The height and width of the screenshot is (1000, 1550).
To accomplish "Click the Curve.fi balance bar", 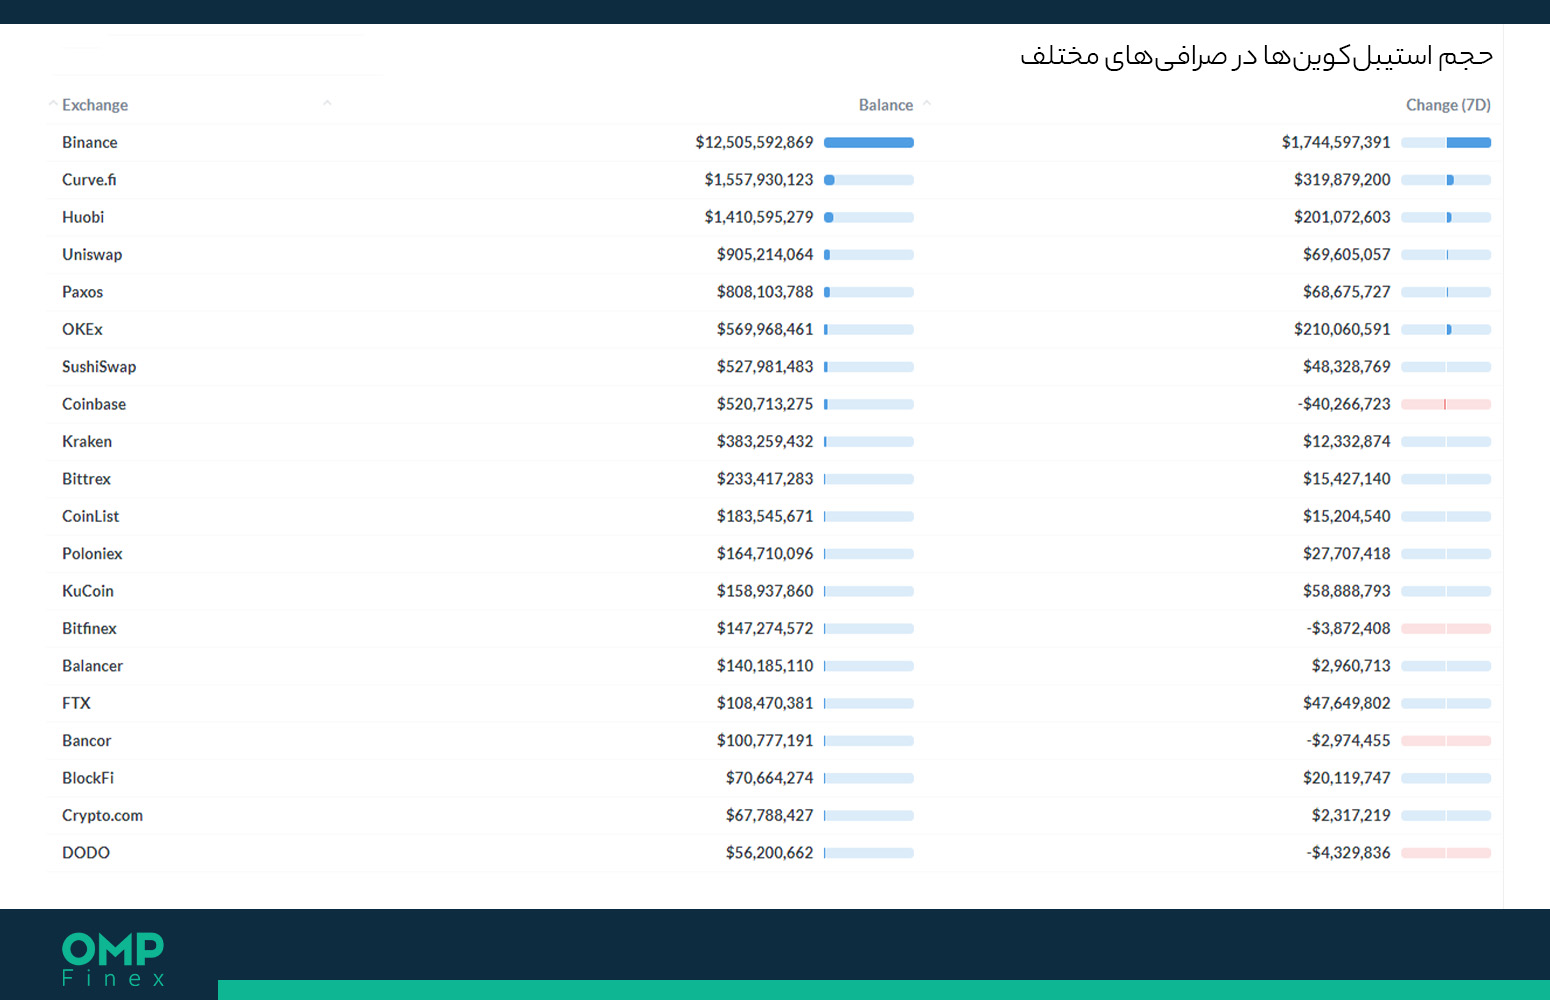I will [x=869, y=180].
